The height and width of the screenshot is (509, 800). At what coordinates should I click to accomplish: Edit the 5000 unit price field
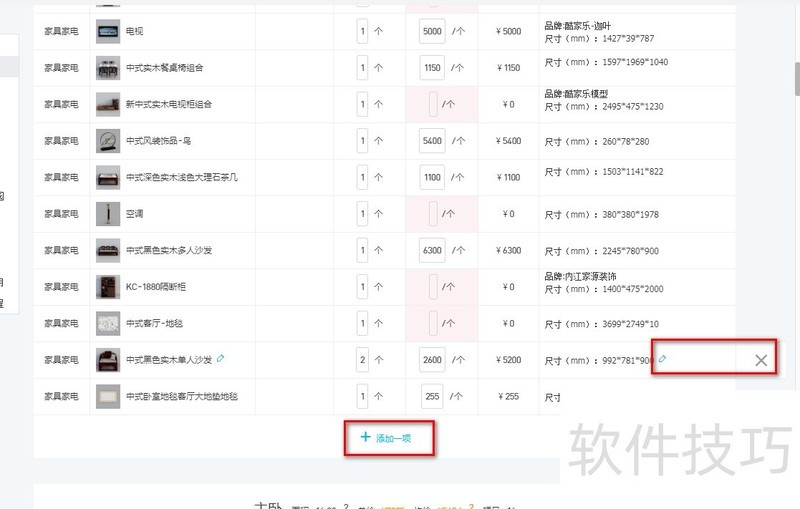pos(432,31)
